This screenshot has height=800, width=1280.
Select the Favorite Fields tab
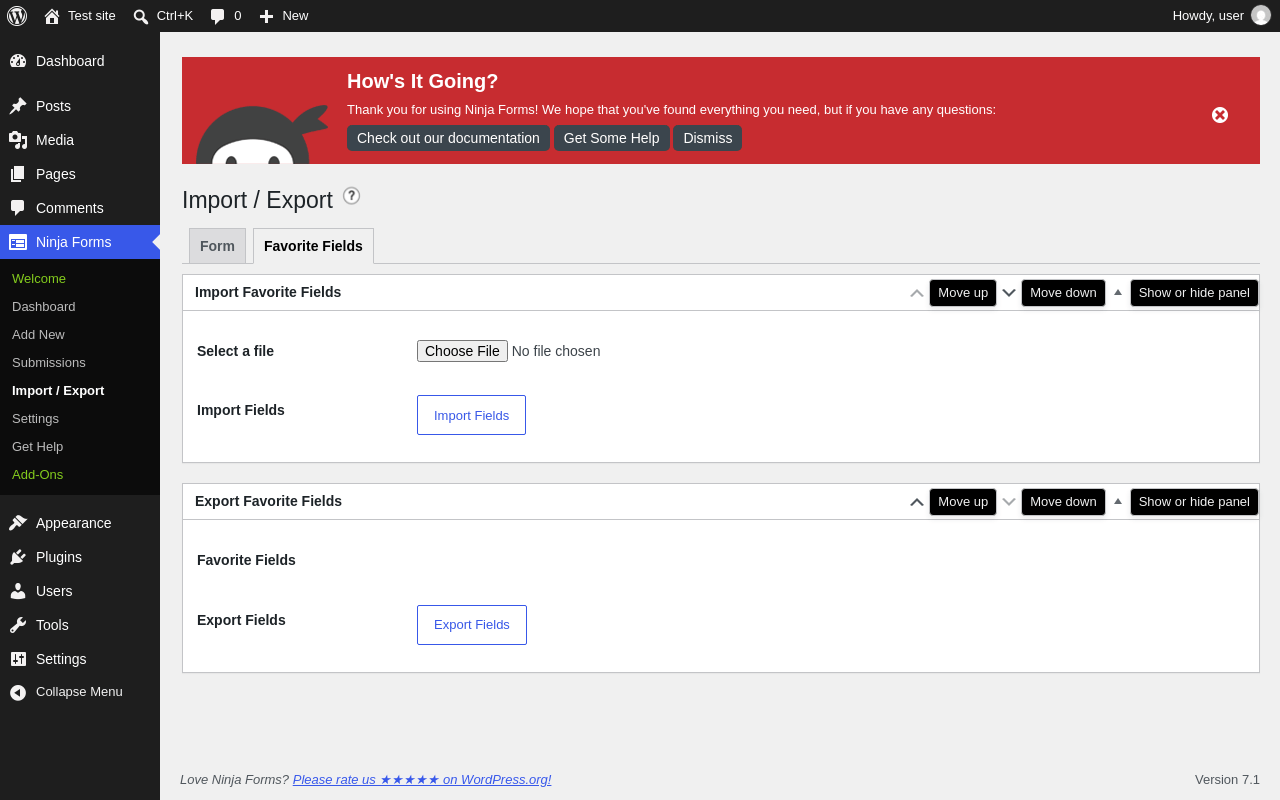tap(313, 246)
